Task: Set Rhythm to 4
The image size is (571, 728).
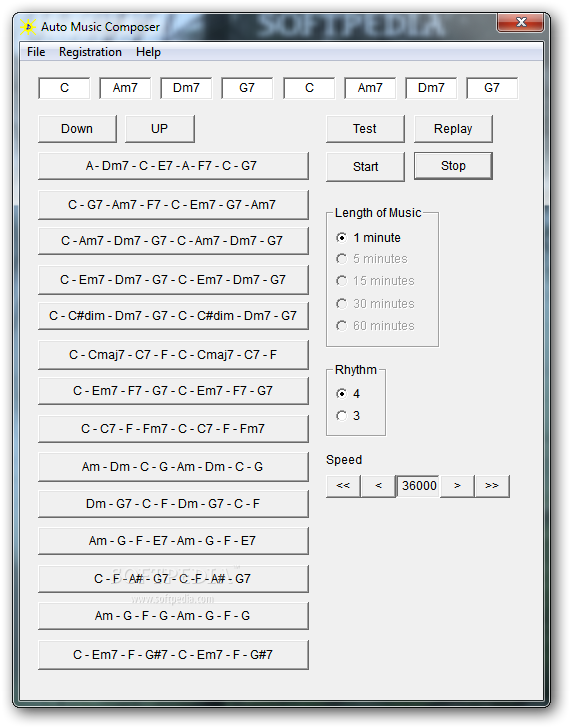Action: [x=348, y=394]
